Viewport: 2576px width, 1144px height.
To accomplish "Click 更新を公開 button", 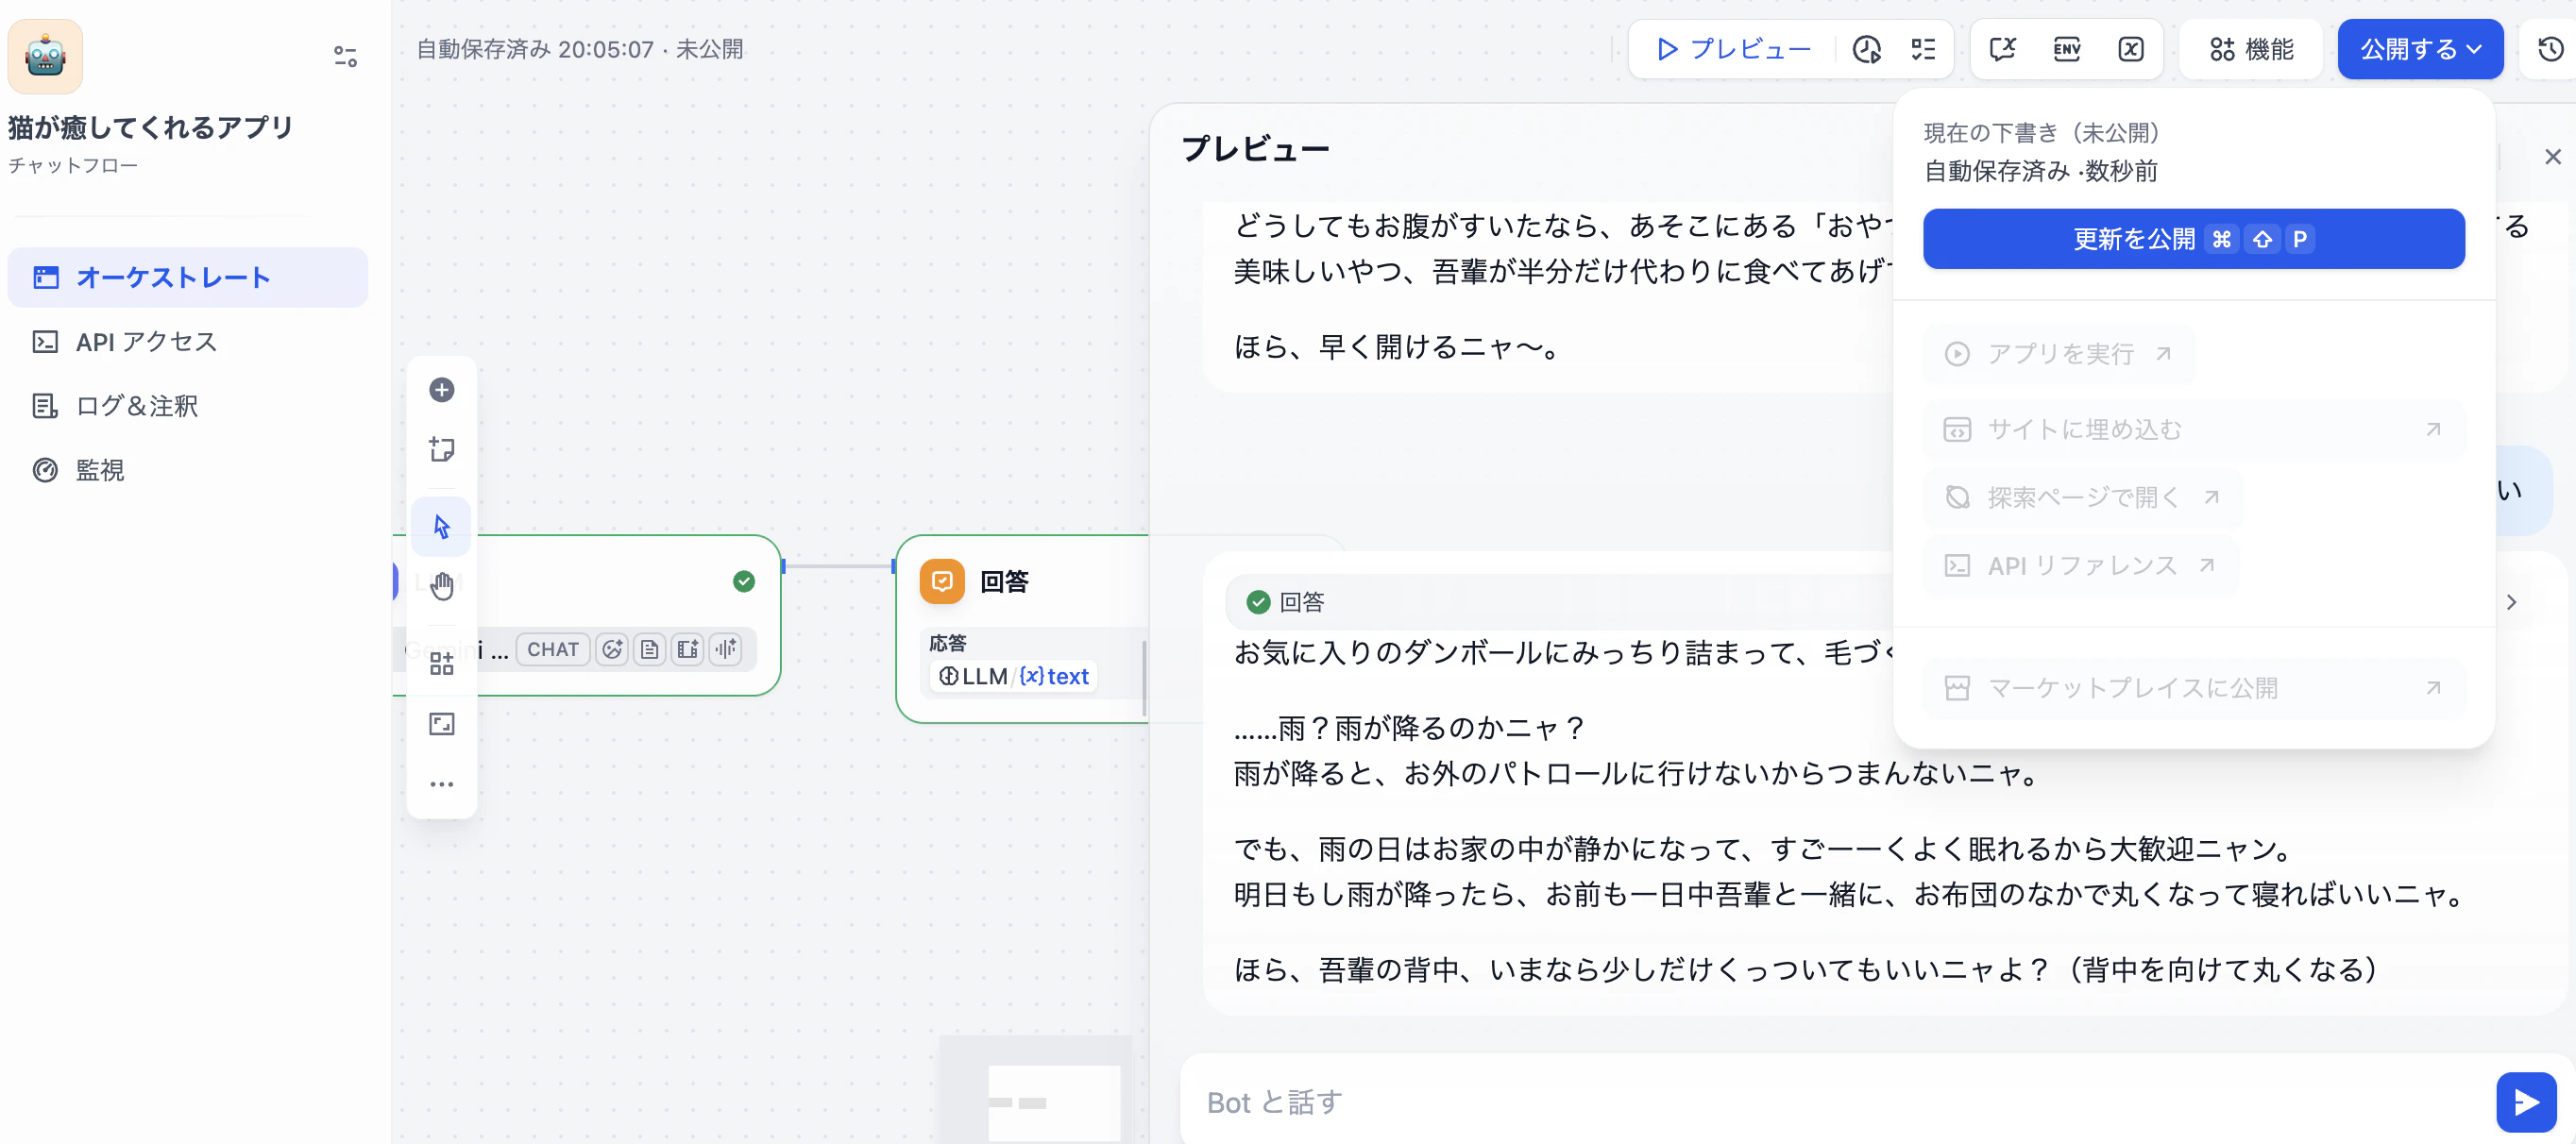I will tap(2193, 239).
